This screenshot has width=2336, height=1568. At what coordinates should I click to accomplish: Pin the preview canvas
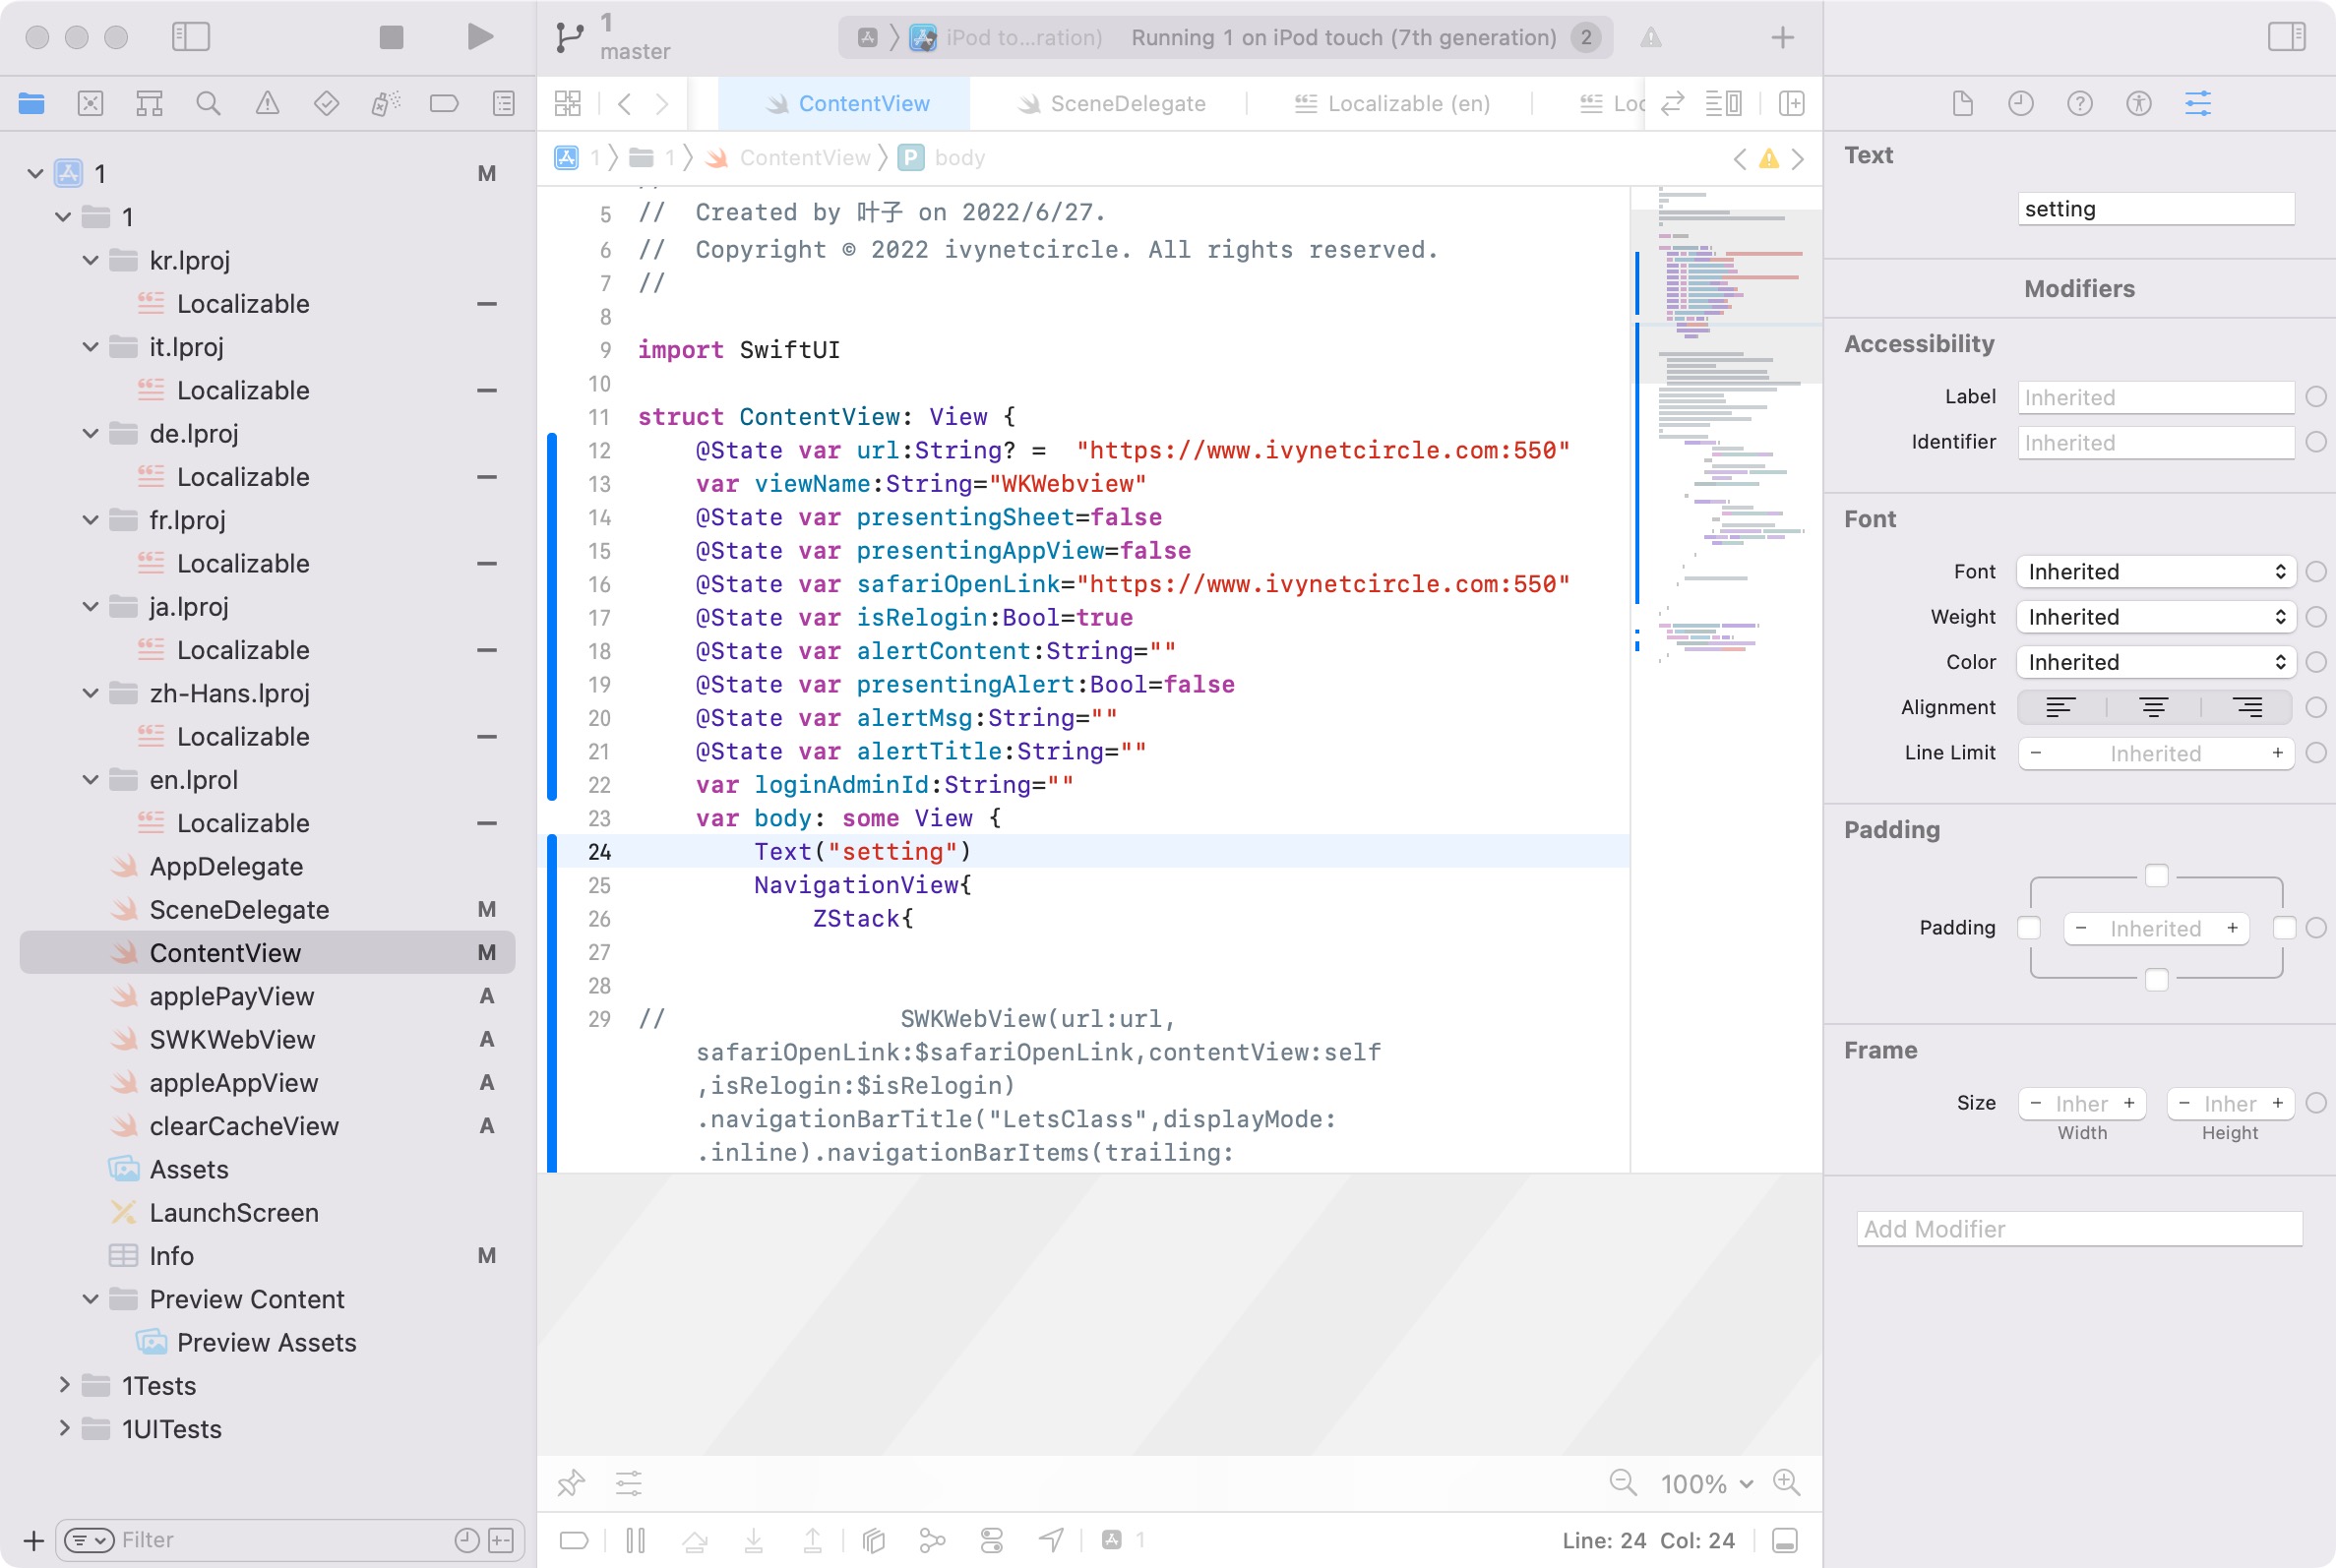[571, 1482]
